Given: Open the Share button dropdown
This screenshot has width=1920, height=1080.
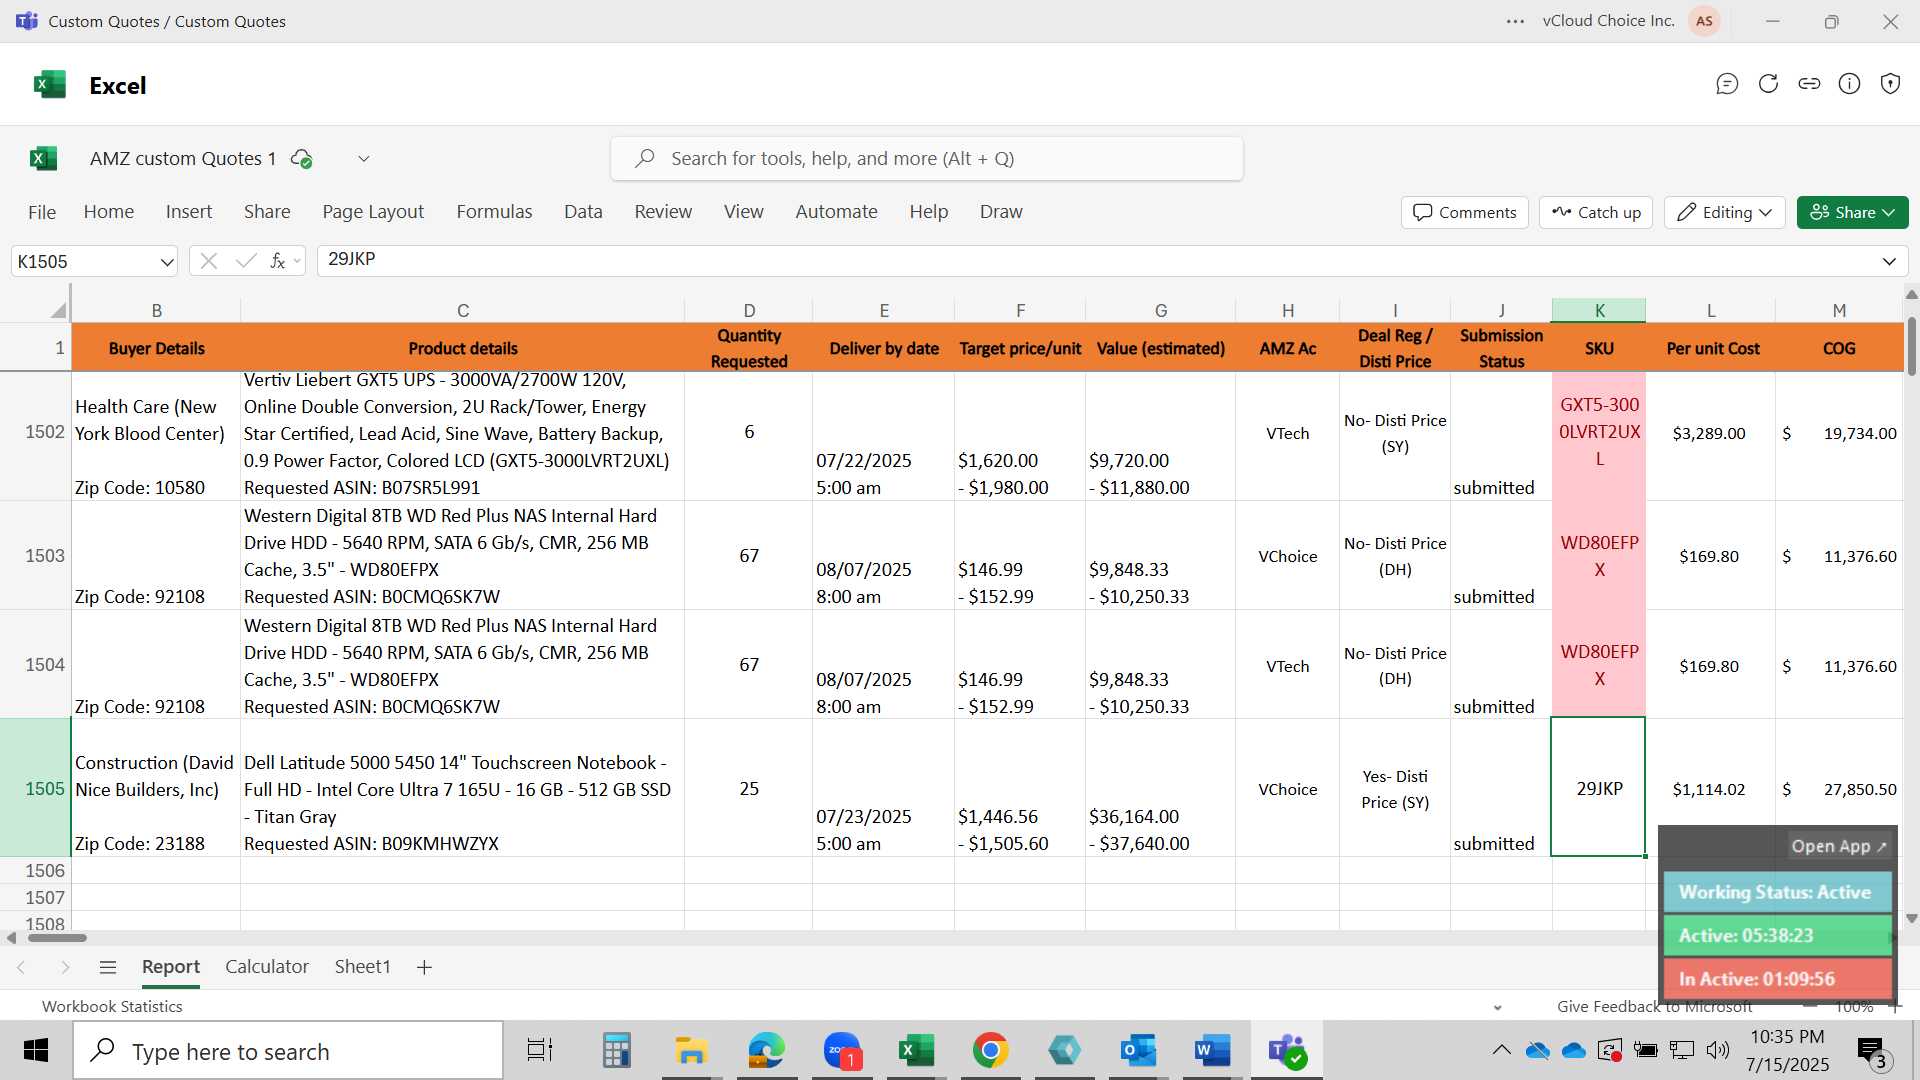Looking at the screenshot, I should click(1852, 212).
